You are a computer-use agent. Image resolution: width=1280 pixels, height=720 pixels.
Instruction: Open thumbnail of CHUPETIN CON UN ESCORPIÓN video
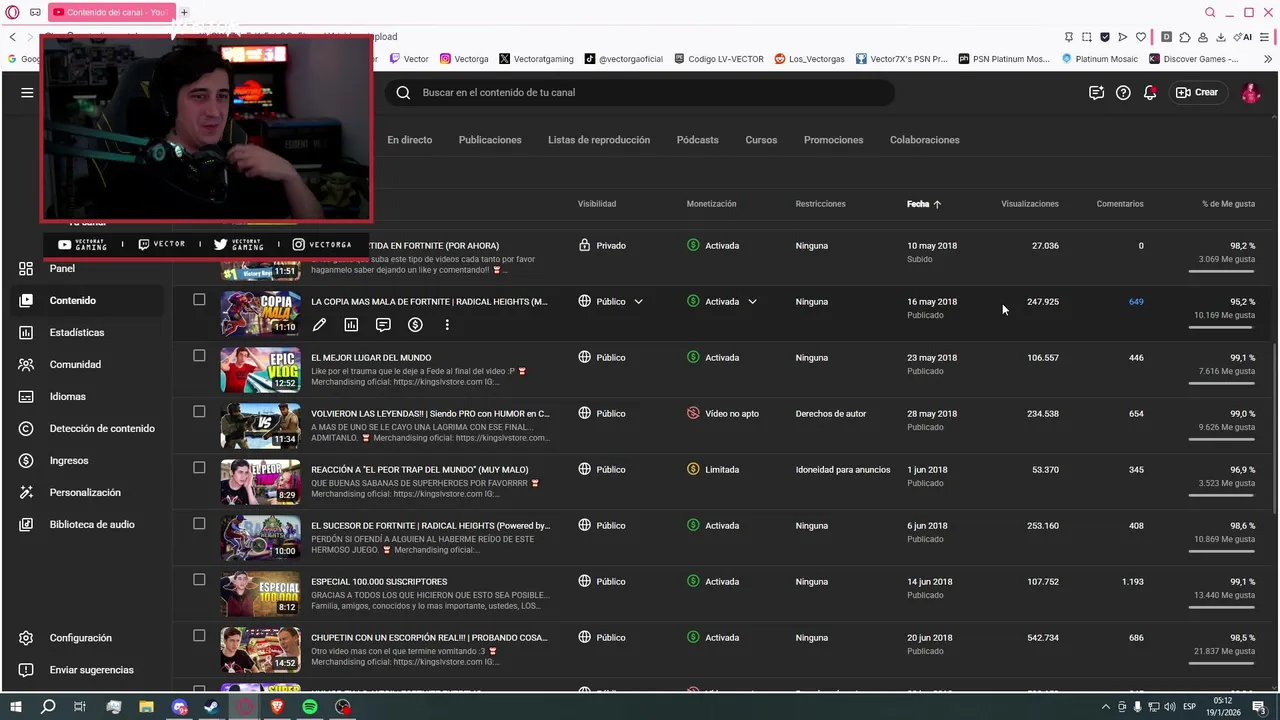[x=260, y=649]
